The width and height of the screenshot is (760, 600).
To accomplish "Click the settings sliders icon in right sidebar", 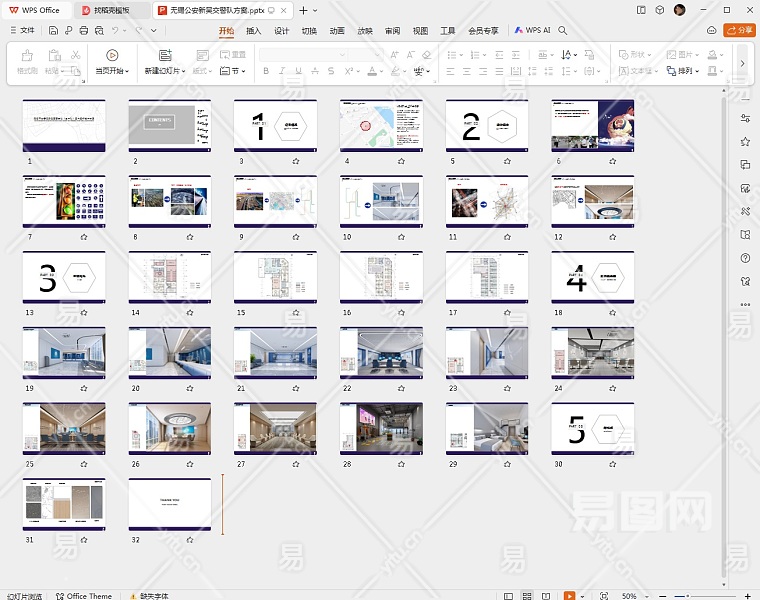I will (x=745, y=118).
